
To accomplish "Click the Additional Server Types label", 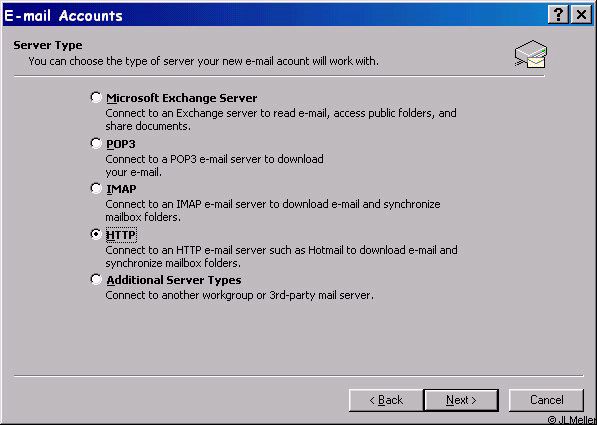I will click(174, 280).
